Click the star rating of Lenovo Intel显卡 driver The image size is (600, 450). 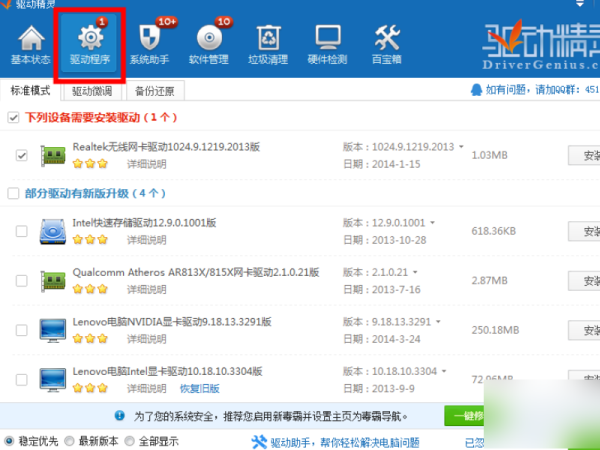(90, 388)
